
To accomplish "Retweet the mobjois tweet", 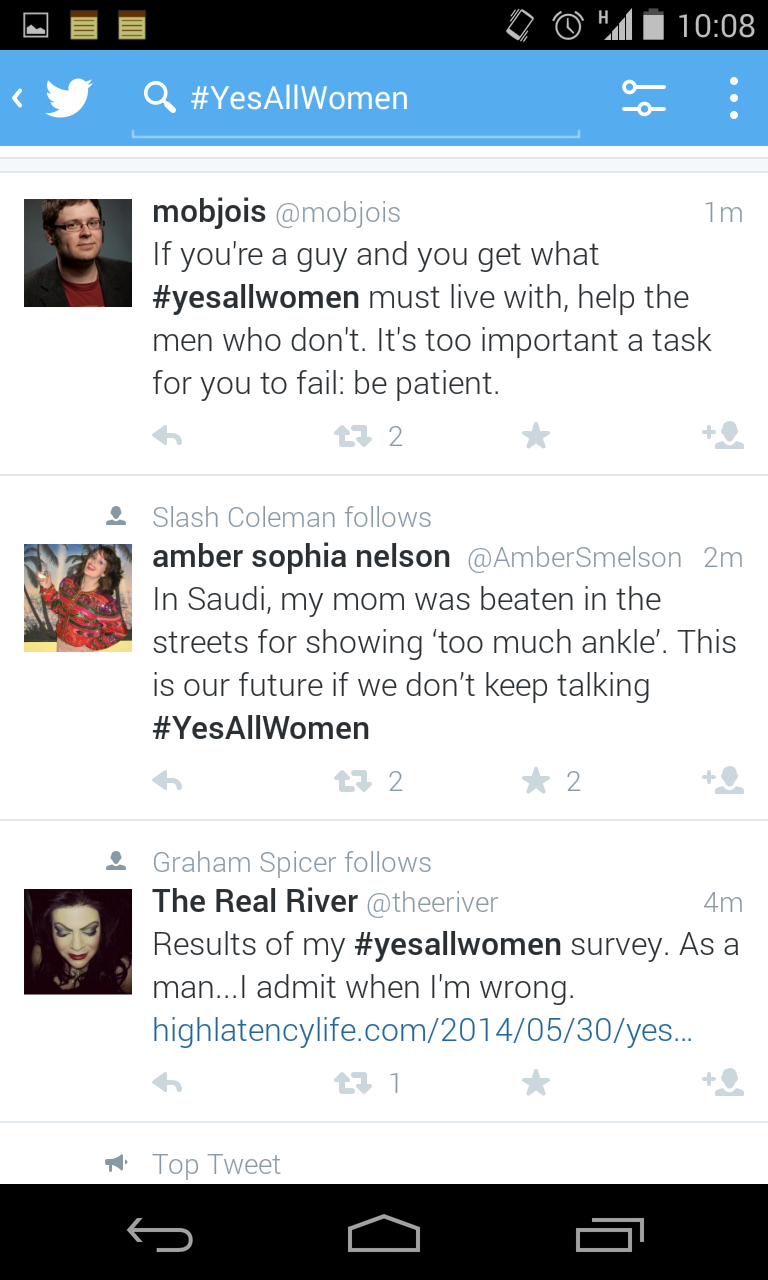I will click(352, 436).
